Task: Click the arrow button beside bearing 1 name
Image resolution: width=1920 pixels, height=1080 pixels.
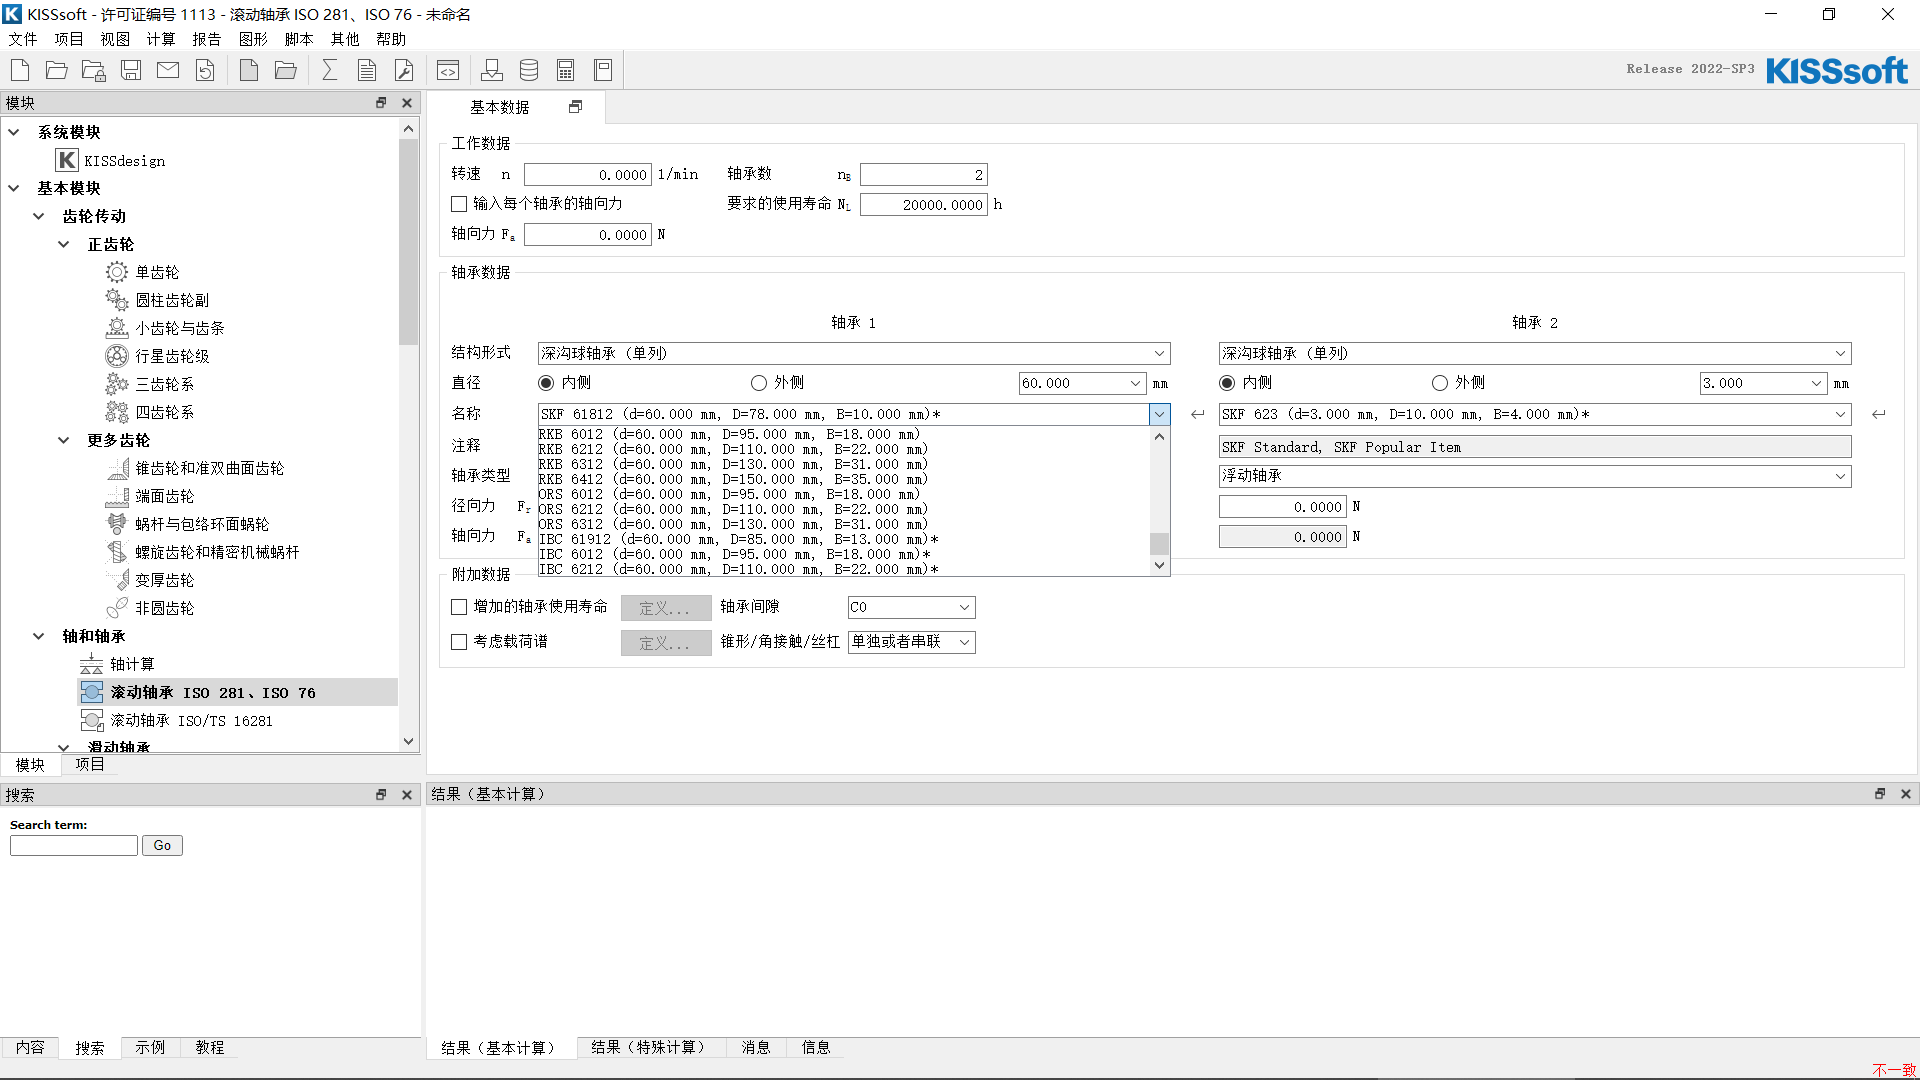Action: point(1198,414)
